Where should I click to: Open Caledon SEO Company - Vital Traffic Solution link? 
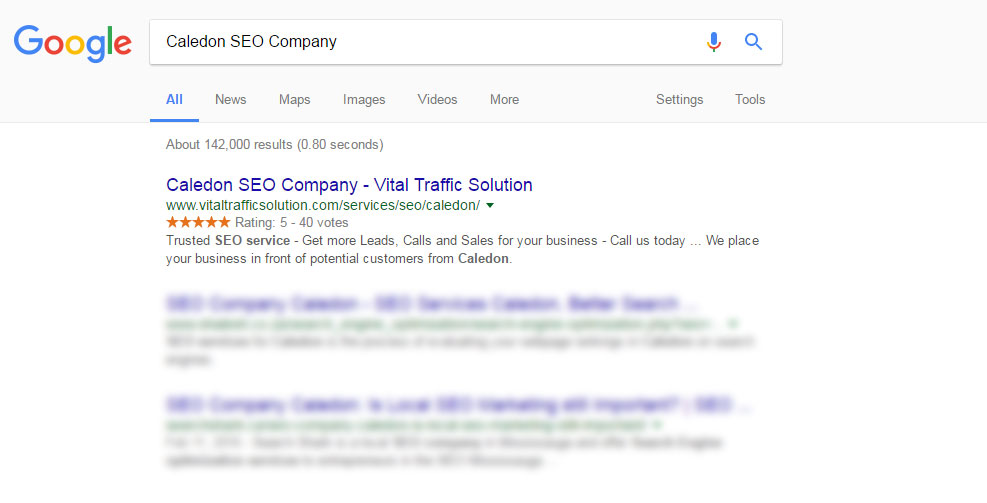349,184
